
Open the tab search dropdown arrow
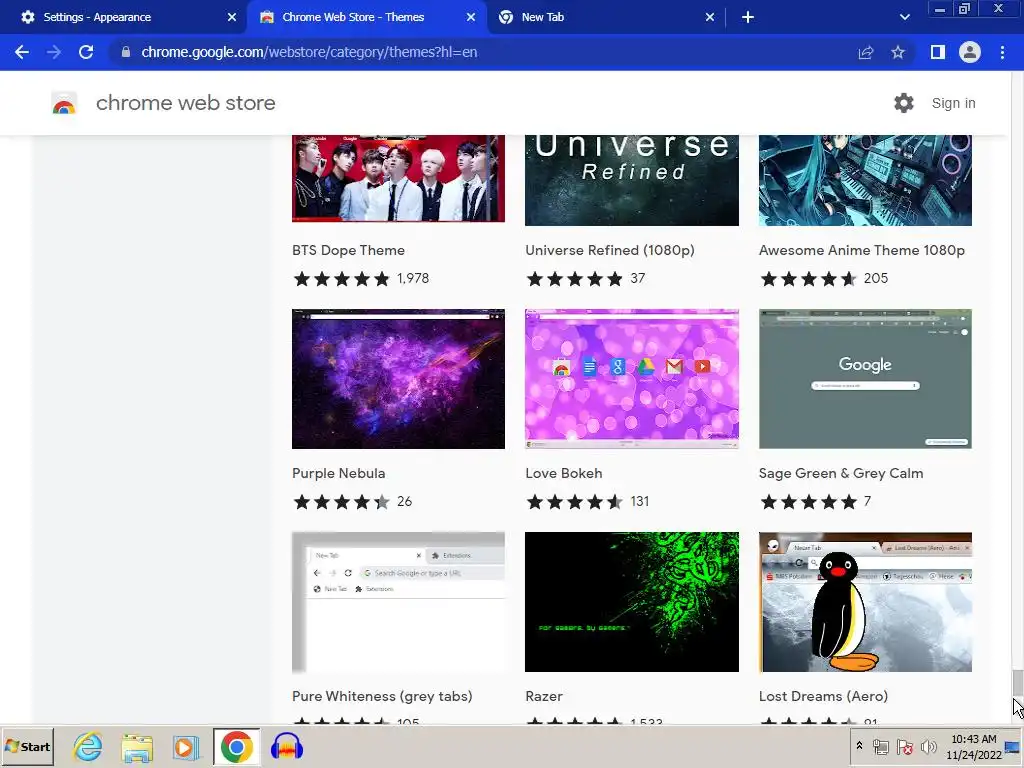[904, 18]
